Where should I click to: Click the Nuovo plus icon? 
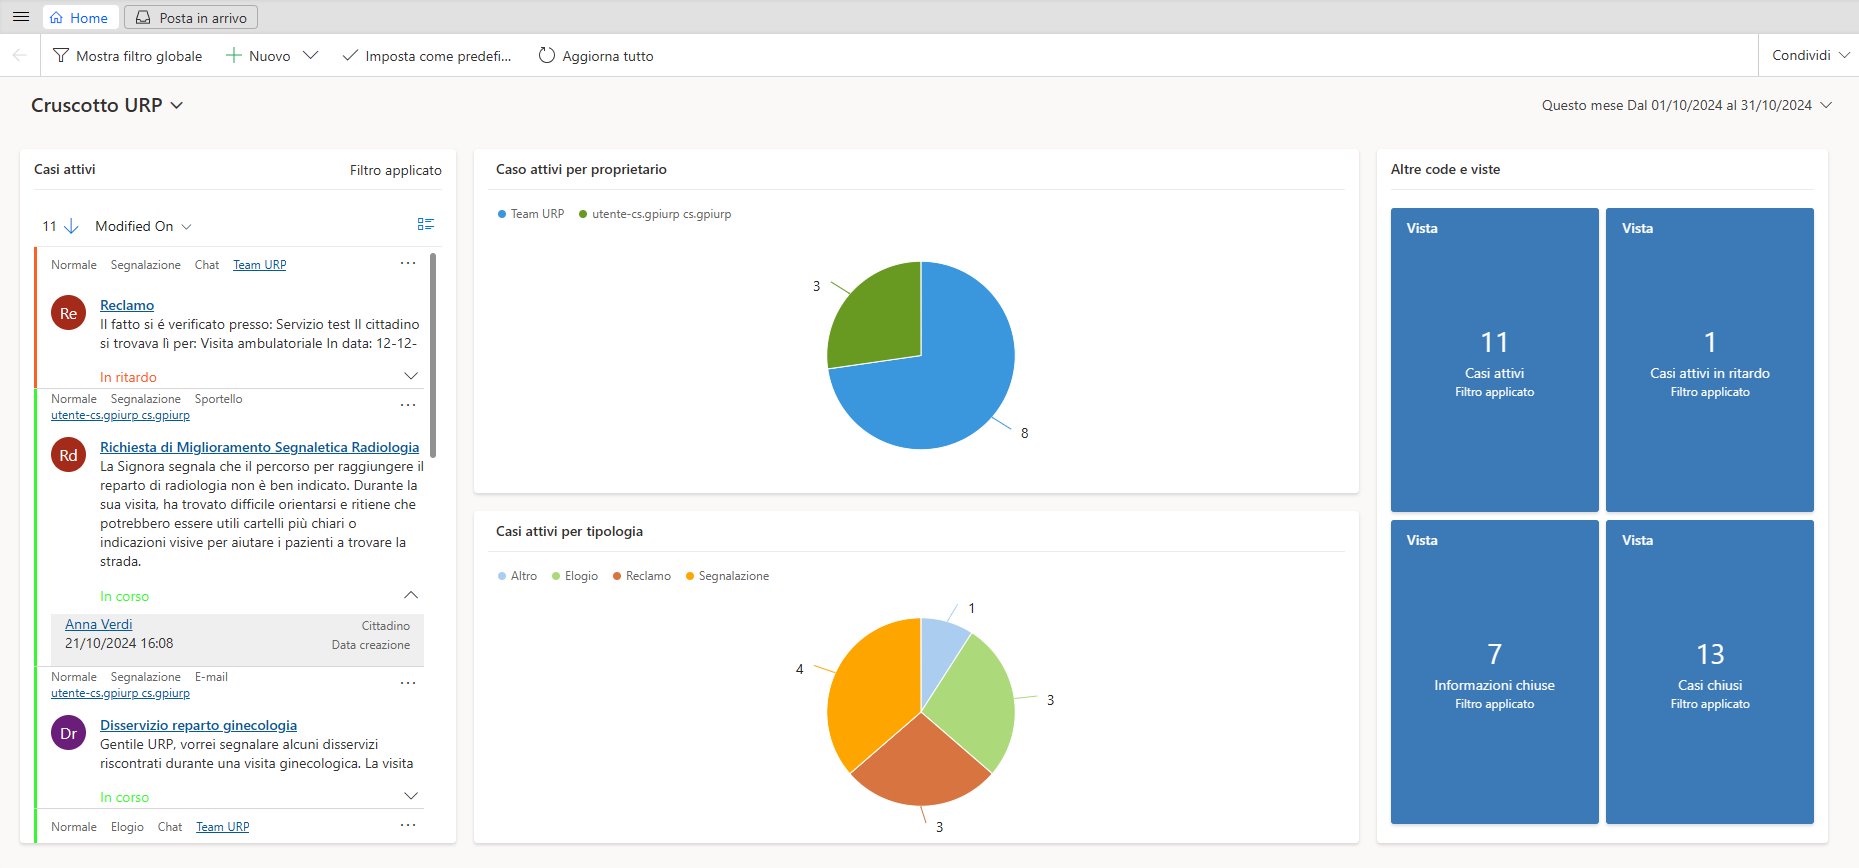tap(233, 56)
